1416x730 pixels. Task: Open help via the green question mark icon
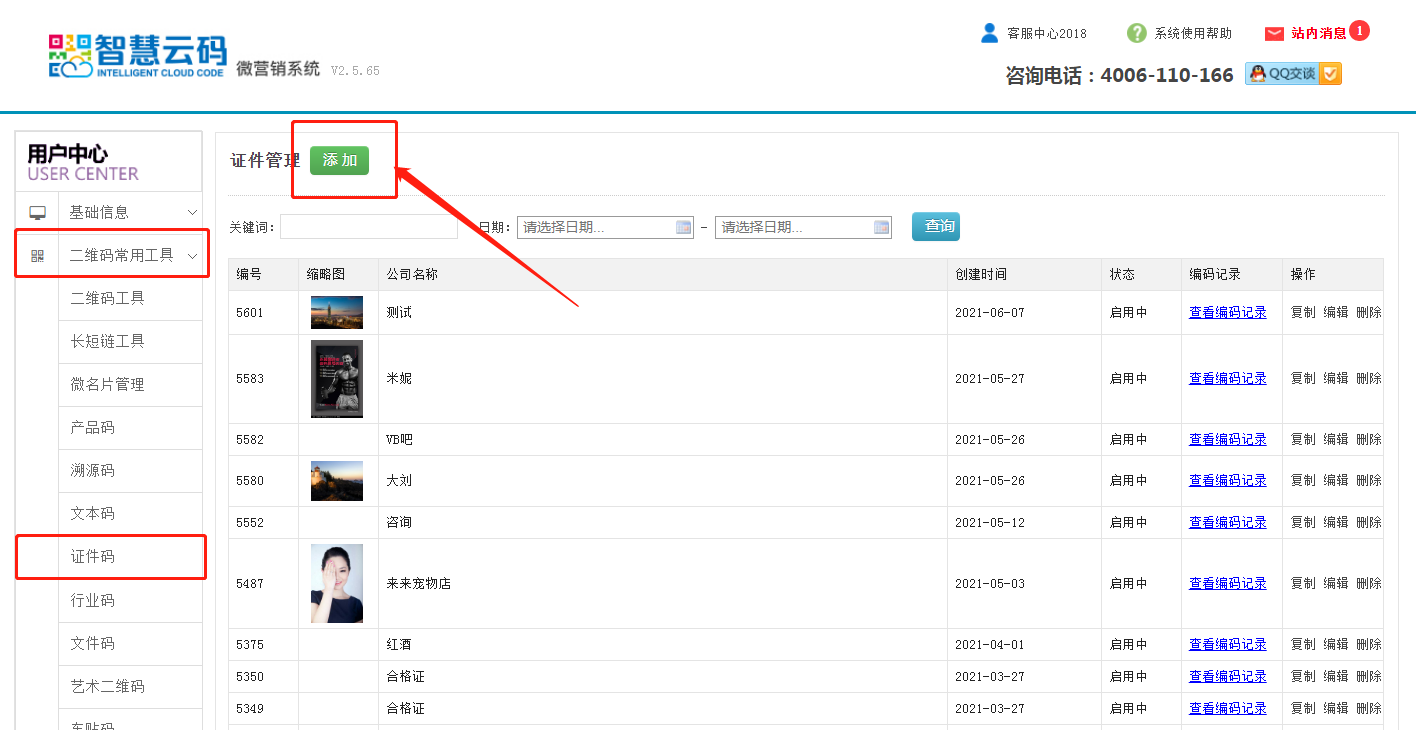[x=1136, y=33]
